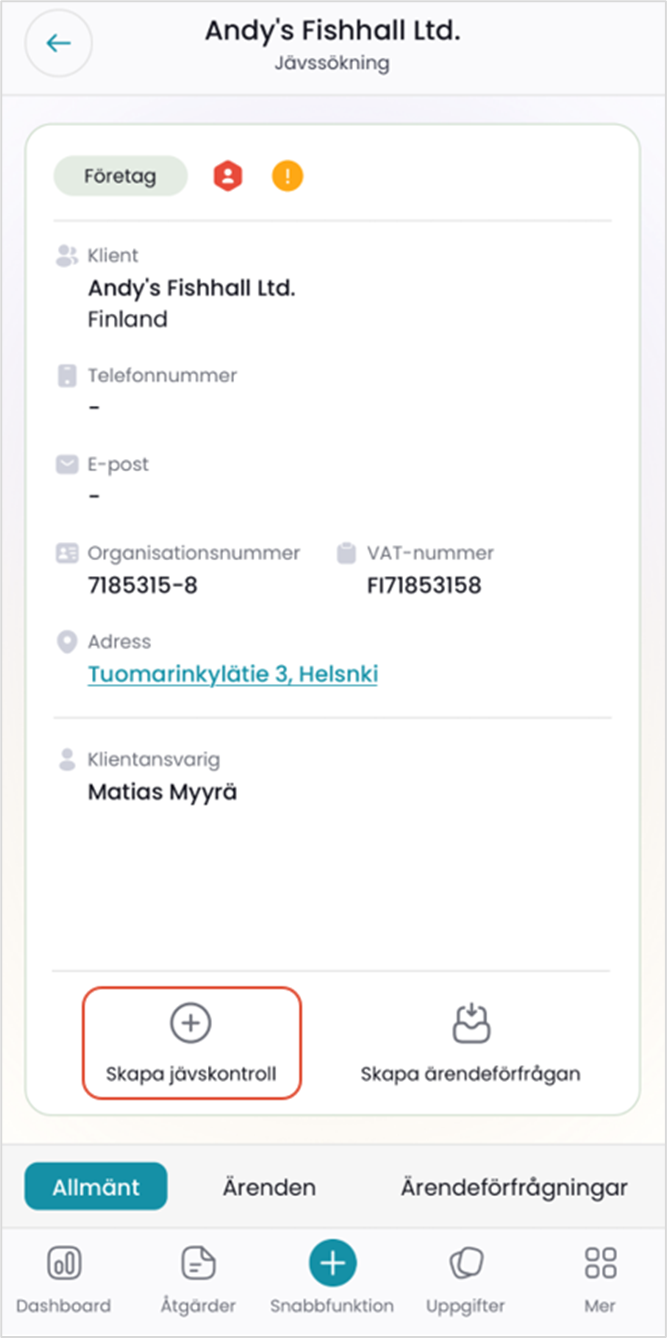Click the Skapa jävskontroll label

191,1075
